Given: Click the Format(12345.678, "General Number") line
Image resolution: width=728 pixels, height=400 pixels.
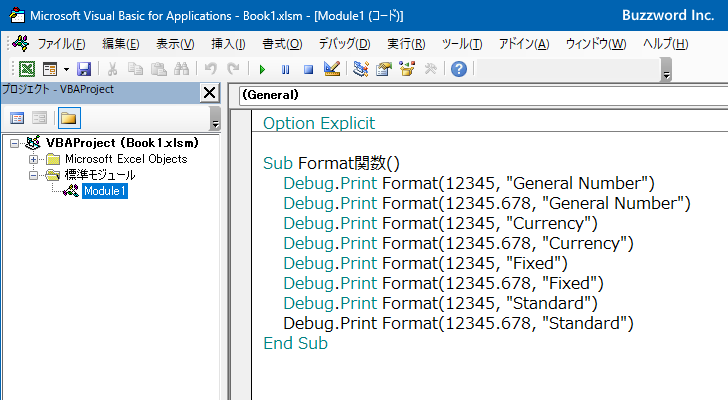Looking at the screenshot, I should [487, 203].
